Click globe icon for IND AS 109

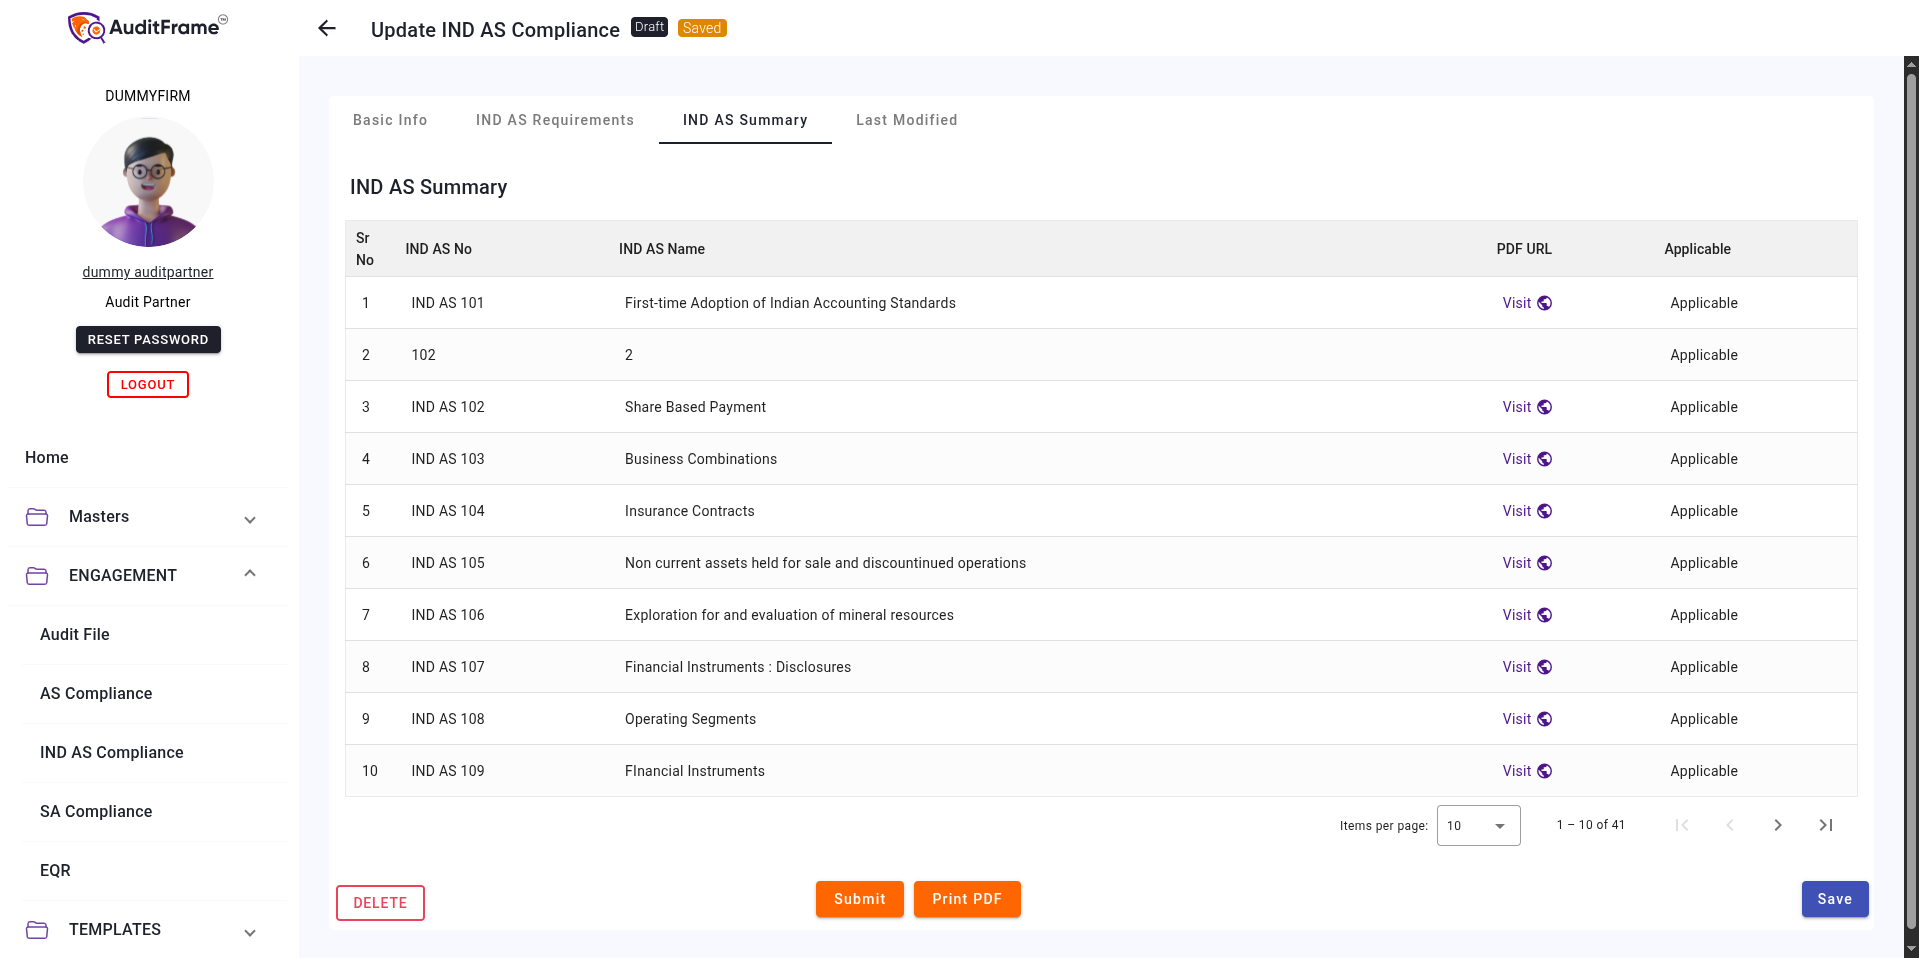pyautogui.click(x=1545, y=771)
